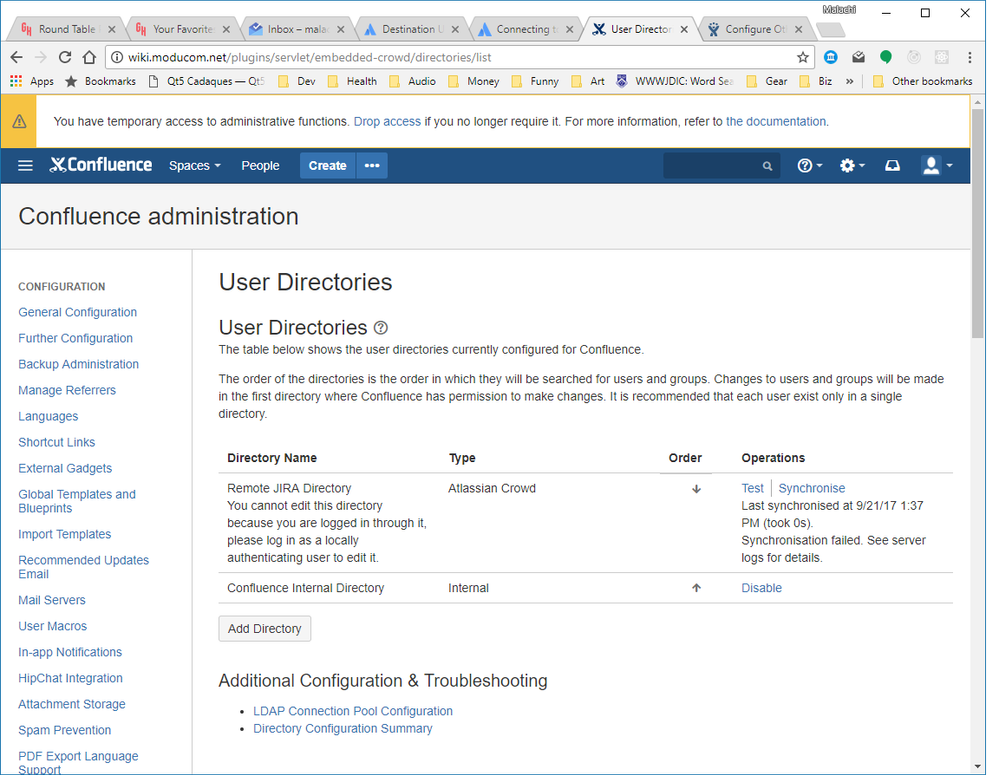Open the Money bookmarks folder

(x=474, y=82)
